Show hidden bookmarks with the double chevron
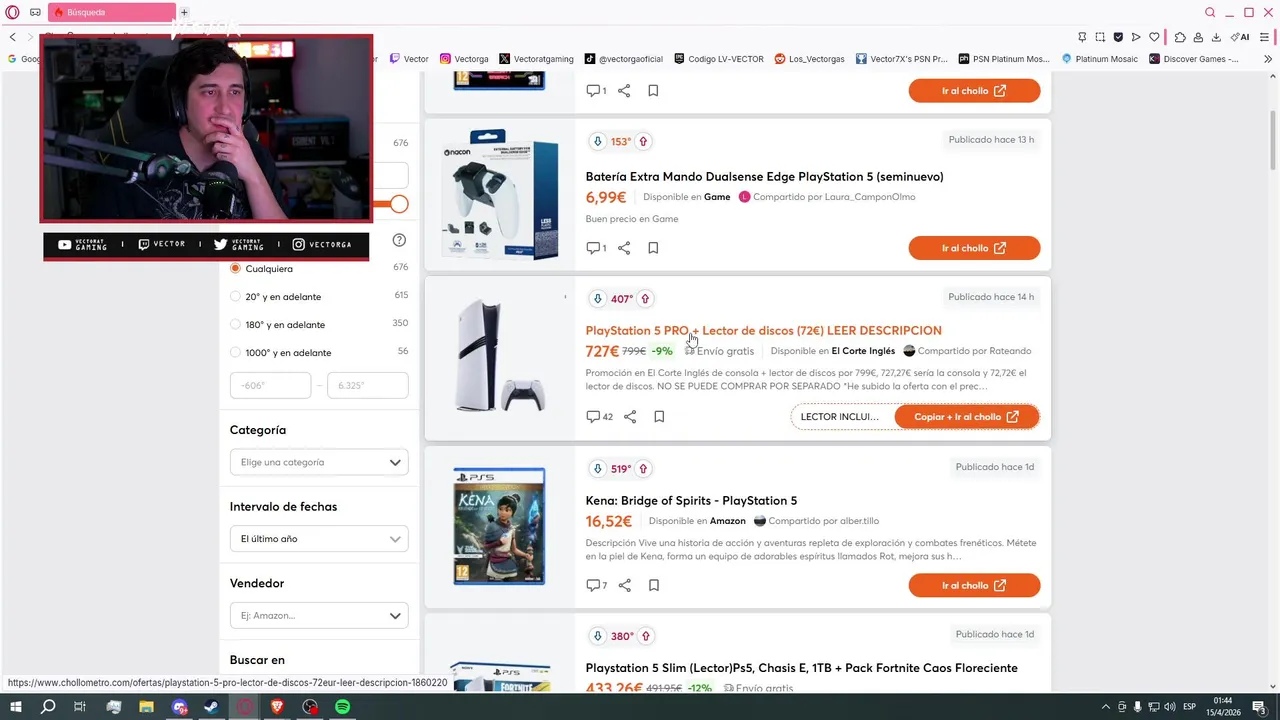Viewport: 1280px width, 720px height. 1269,59
